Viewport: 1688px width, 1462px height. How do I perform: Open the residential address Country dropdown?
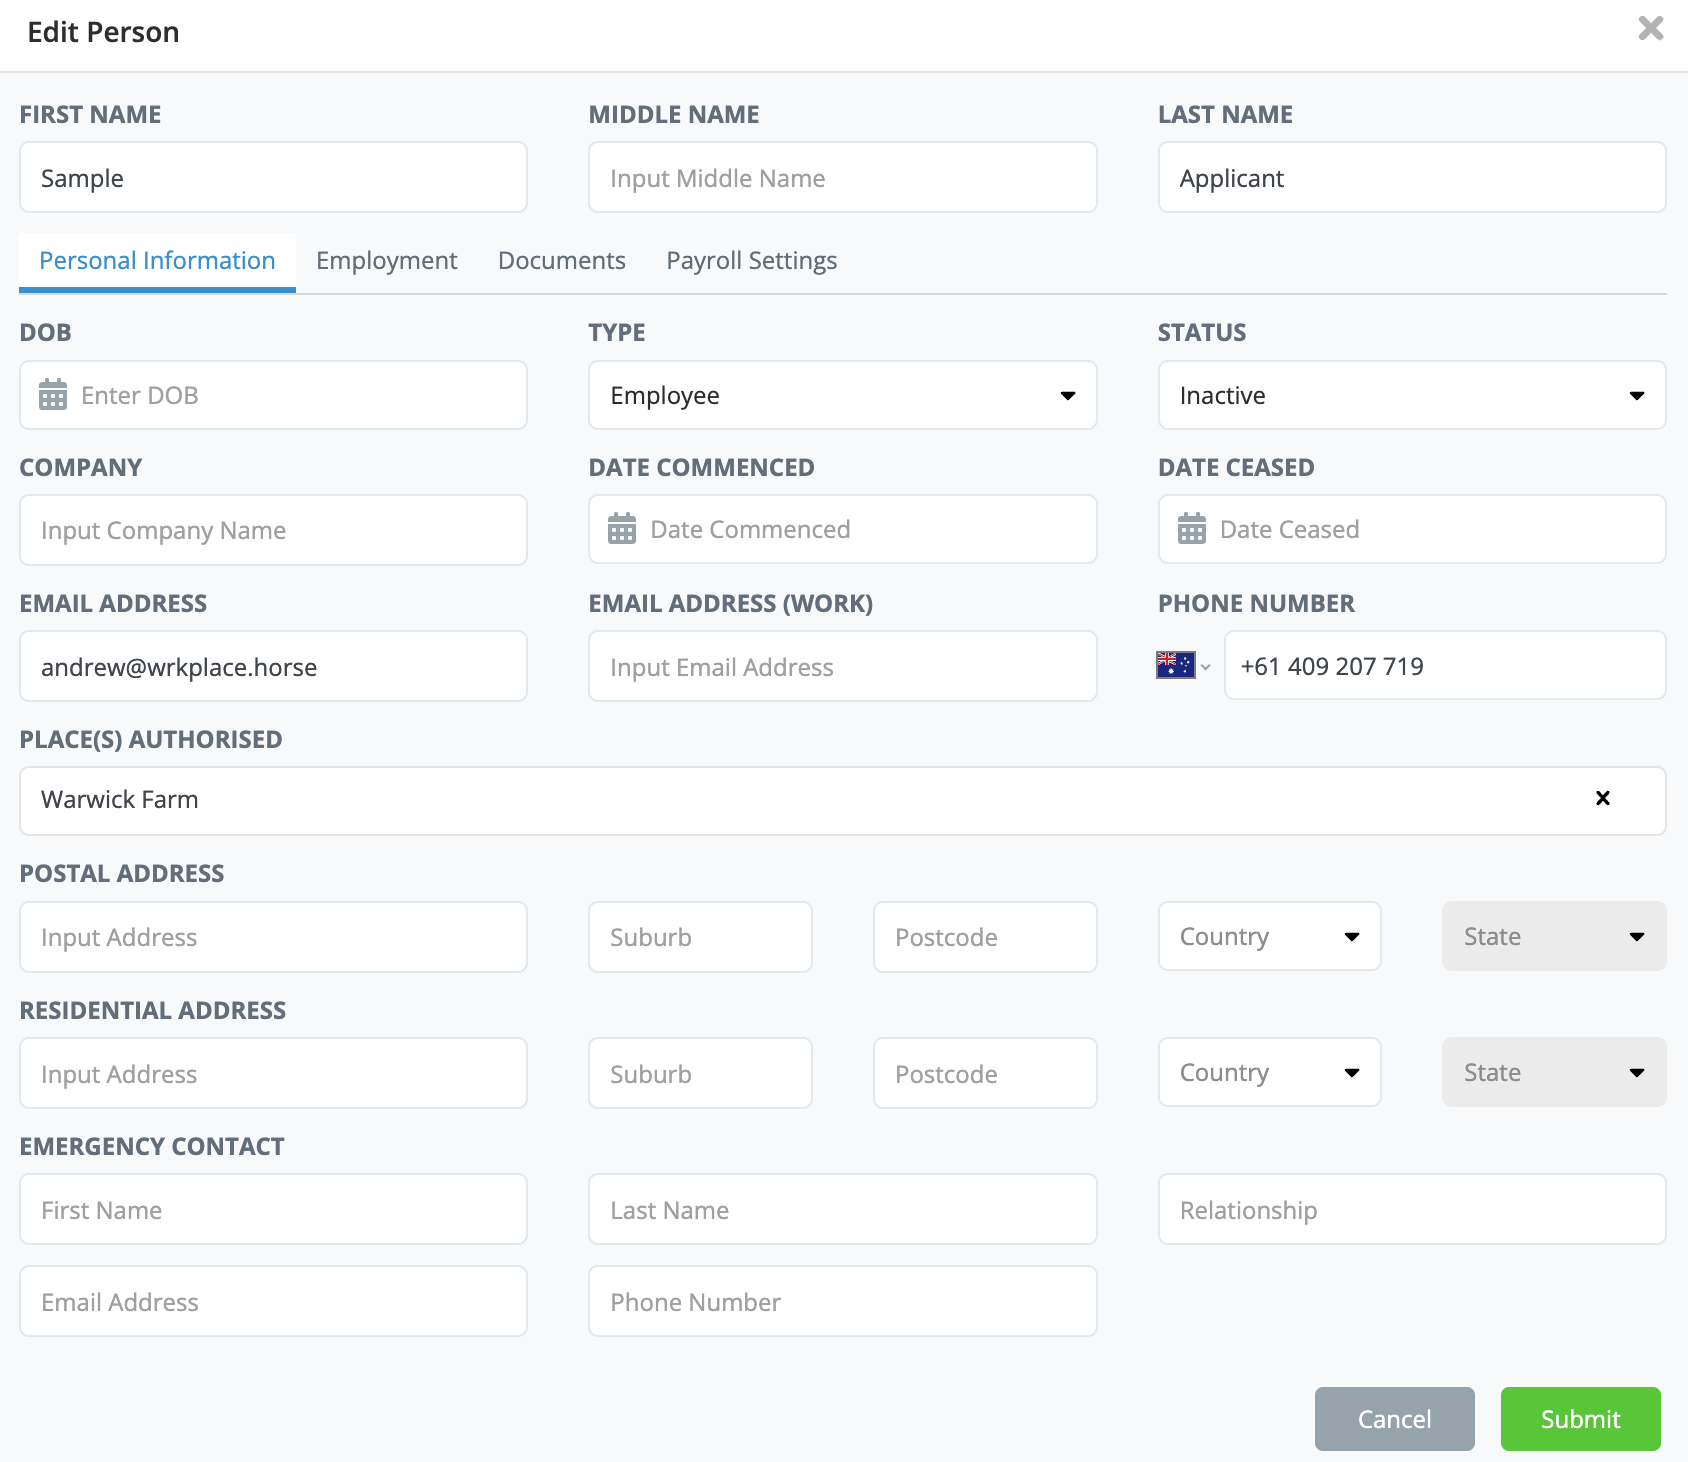[x=1269, y=1073]
